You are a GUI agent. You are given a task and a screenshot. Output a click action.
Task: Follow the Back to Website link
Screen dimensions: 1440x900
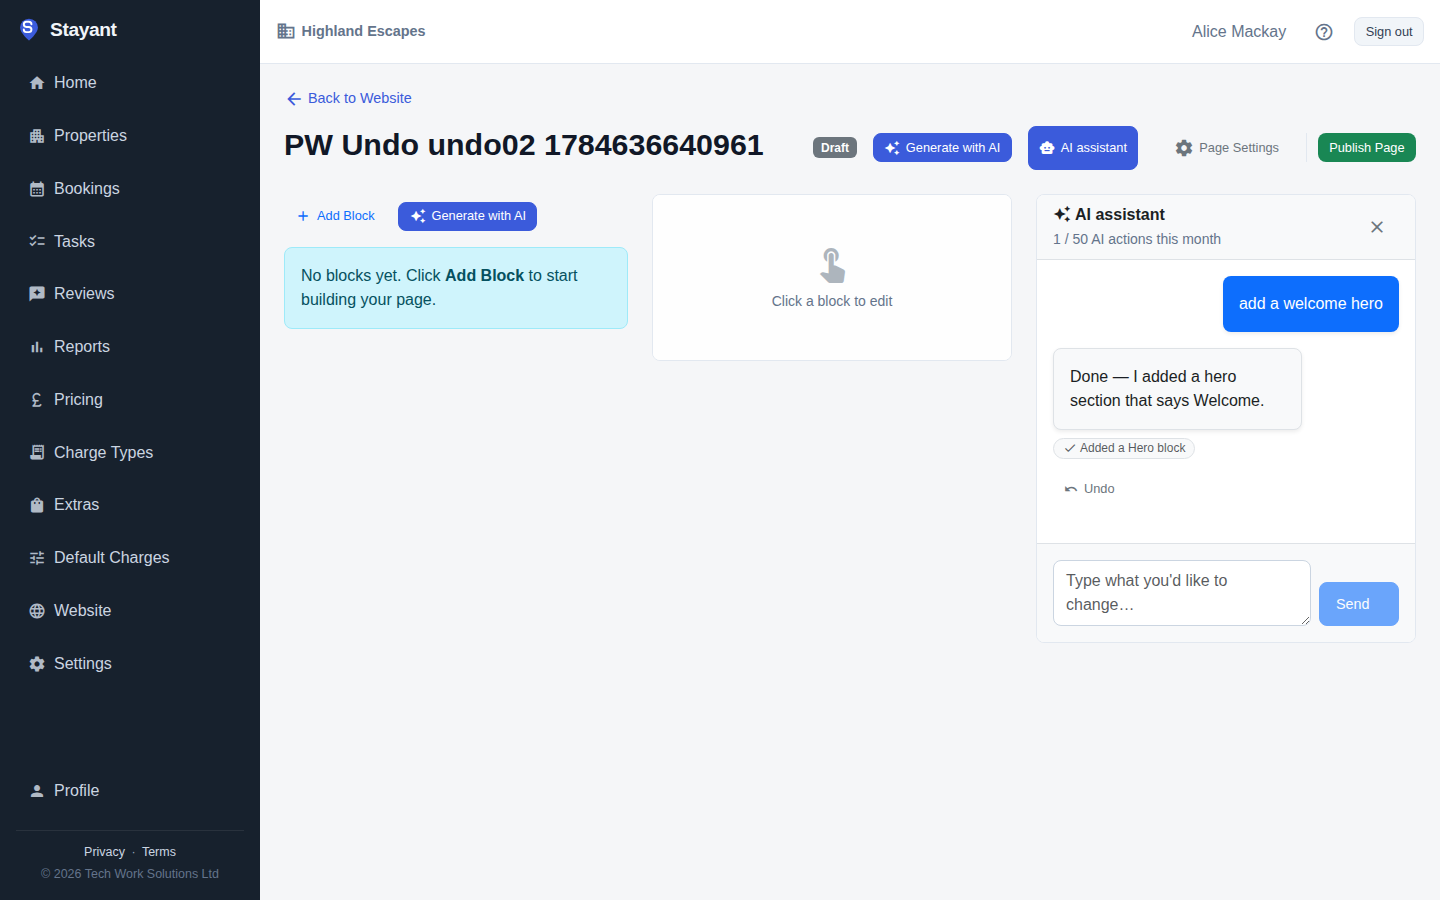point(349,98)
